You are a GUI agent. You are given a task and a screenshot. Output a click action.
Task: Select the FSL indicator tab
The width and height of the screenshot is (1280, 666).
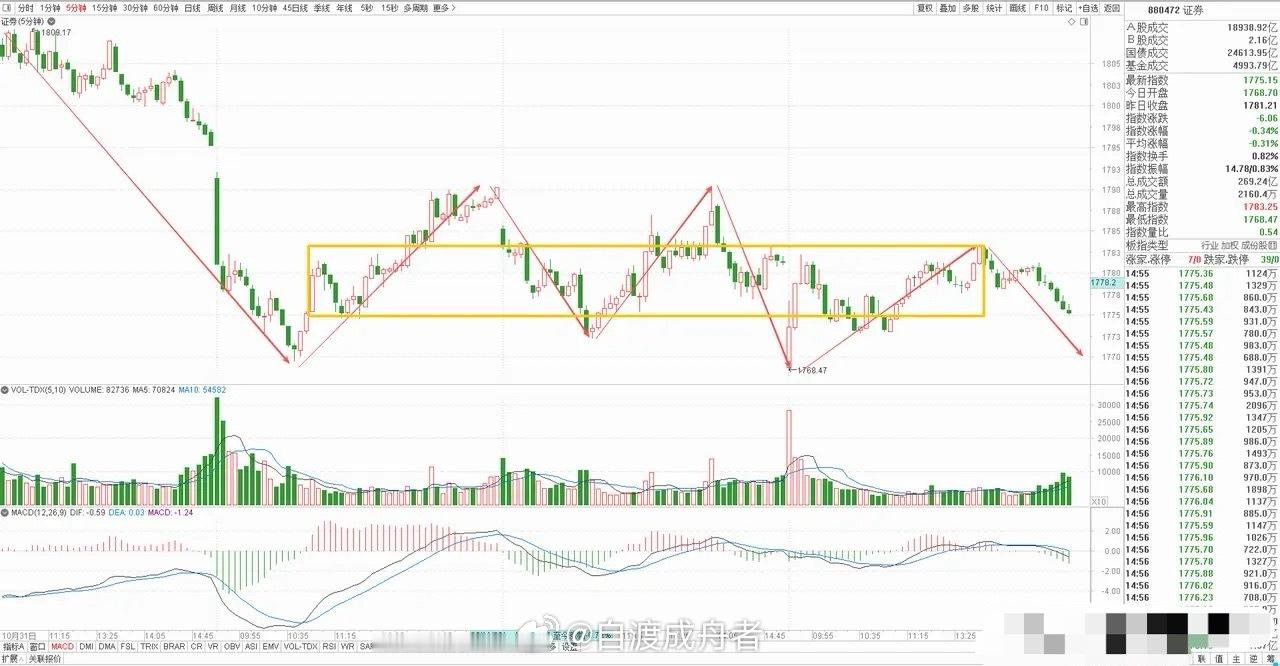point(127,647)
